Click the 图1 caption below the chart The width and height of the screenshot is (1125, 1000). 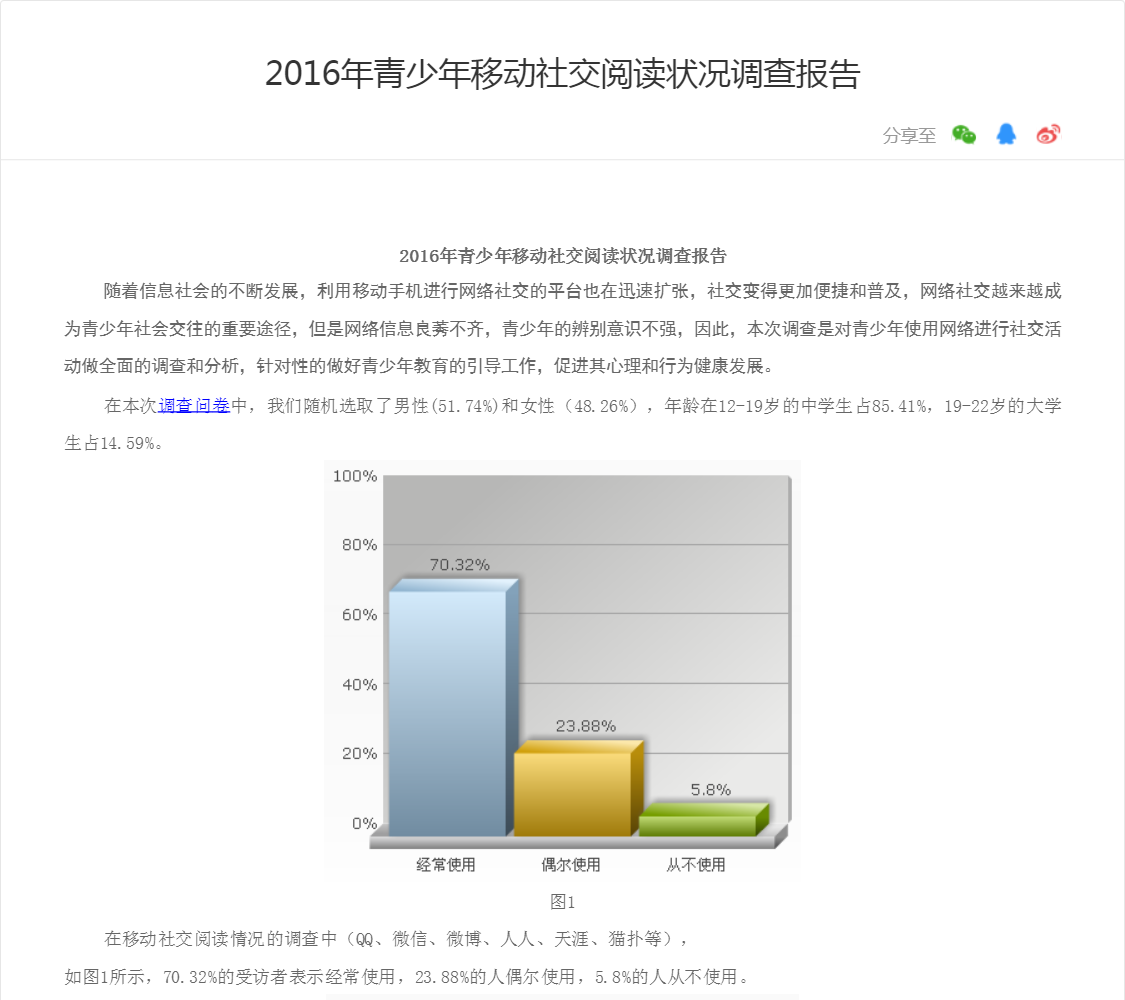[x=562, y=902]
